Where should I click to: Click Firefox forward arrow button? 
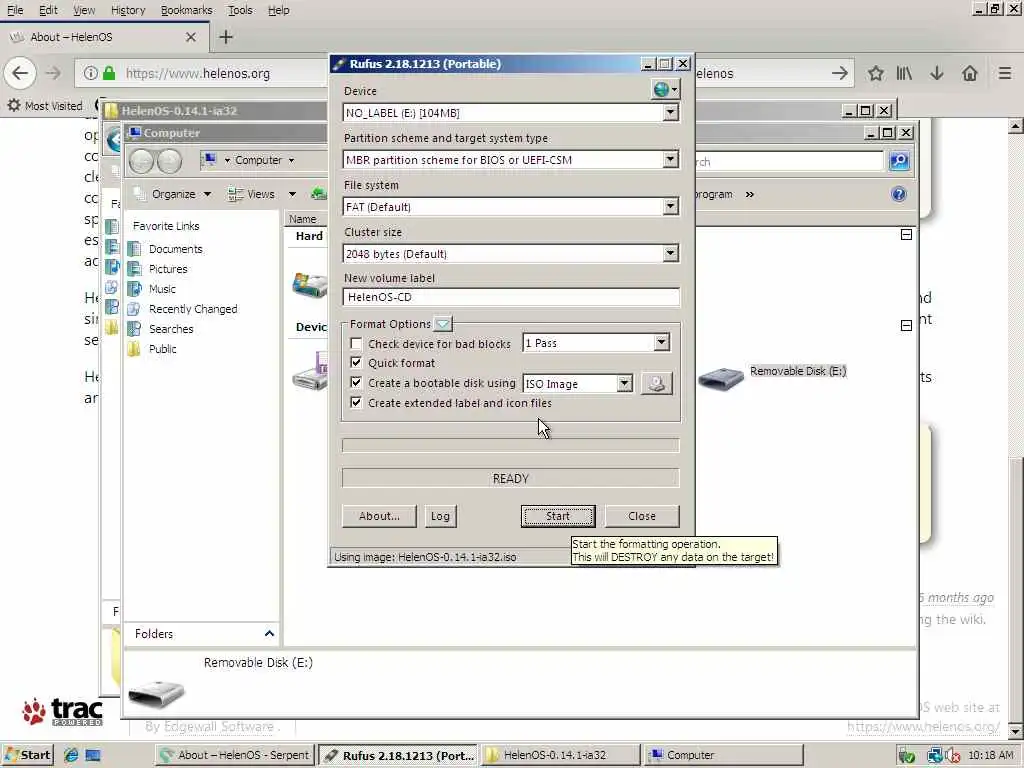pyautogui.click(x=52, y=73)
